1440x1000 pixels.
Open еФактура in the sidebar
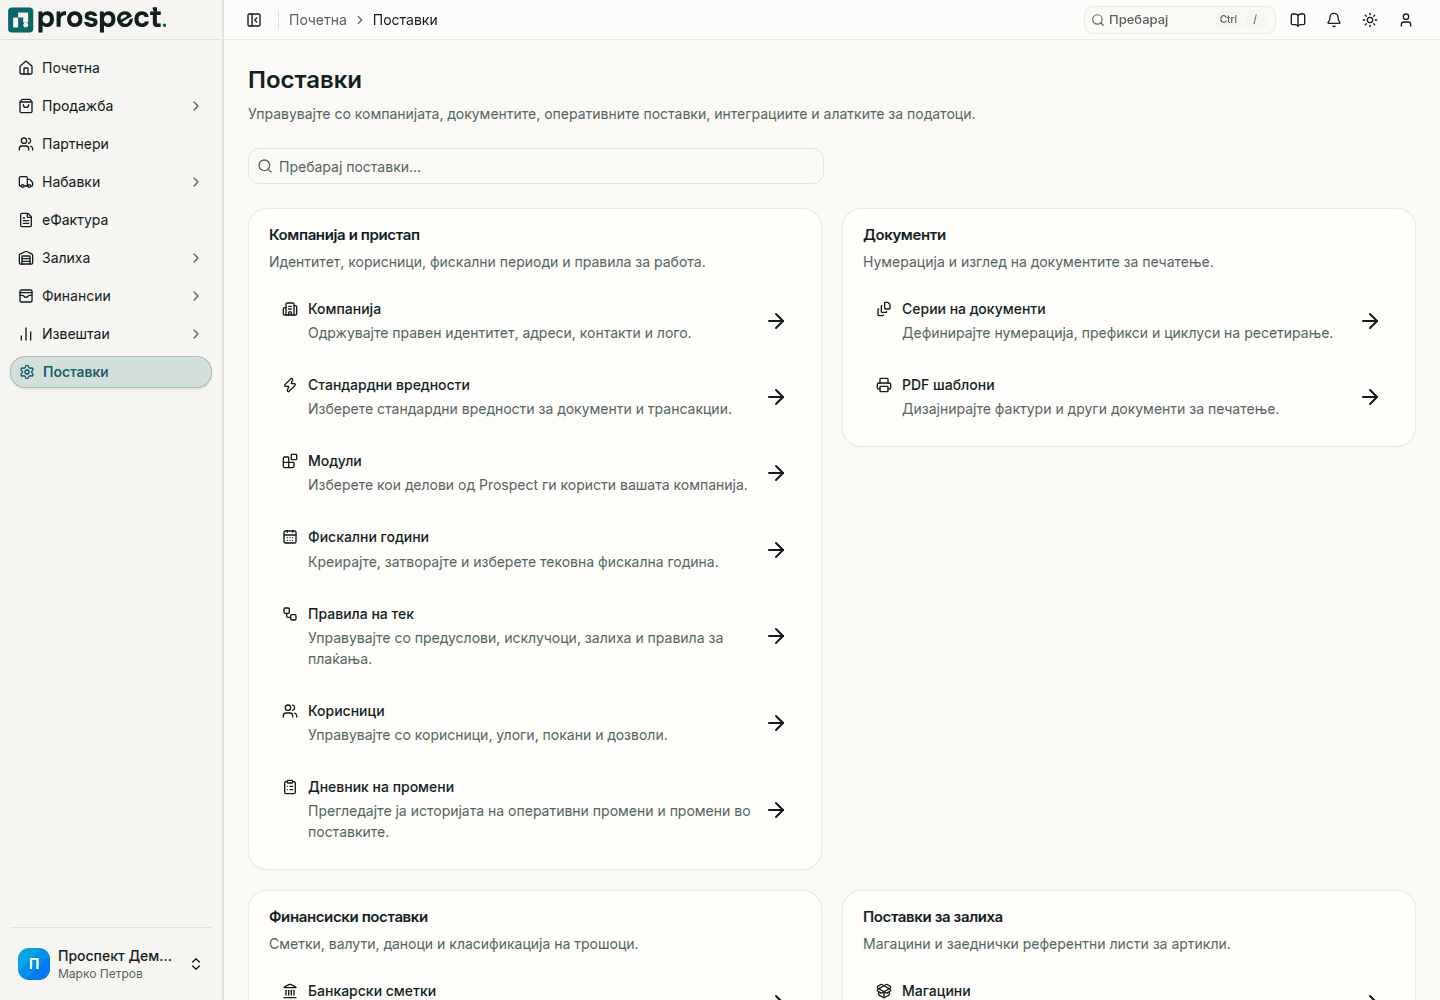111,220
